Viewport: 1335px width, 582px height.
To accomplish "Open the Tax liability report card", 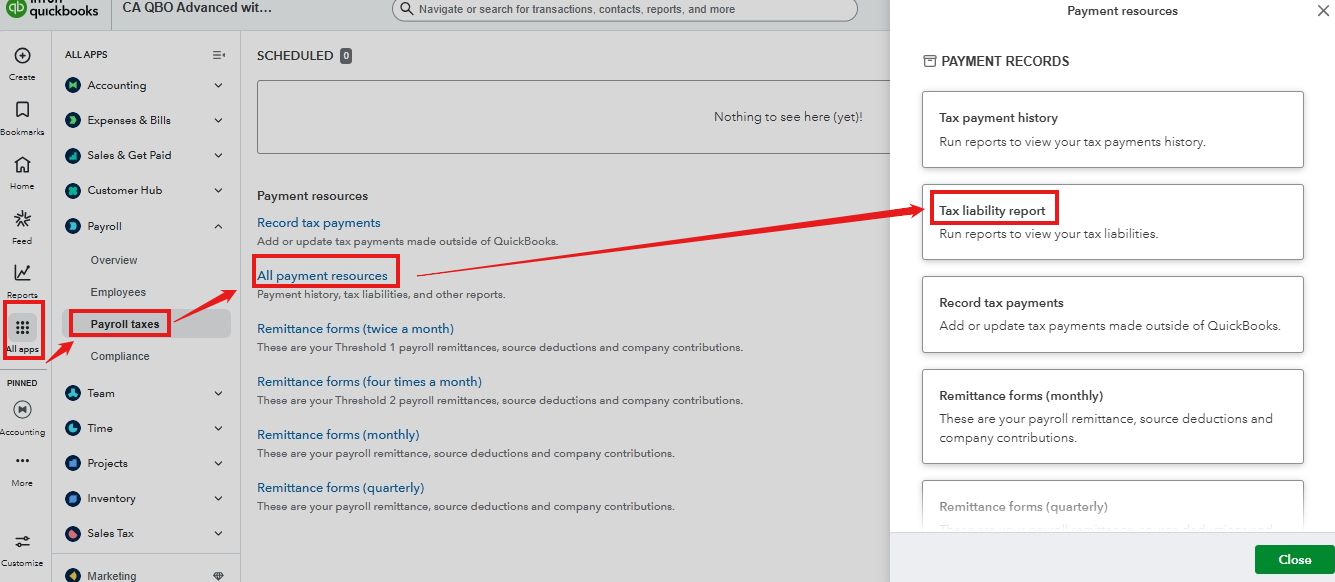I will click(1112, 222).
